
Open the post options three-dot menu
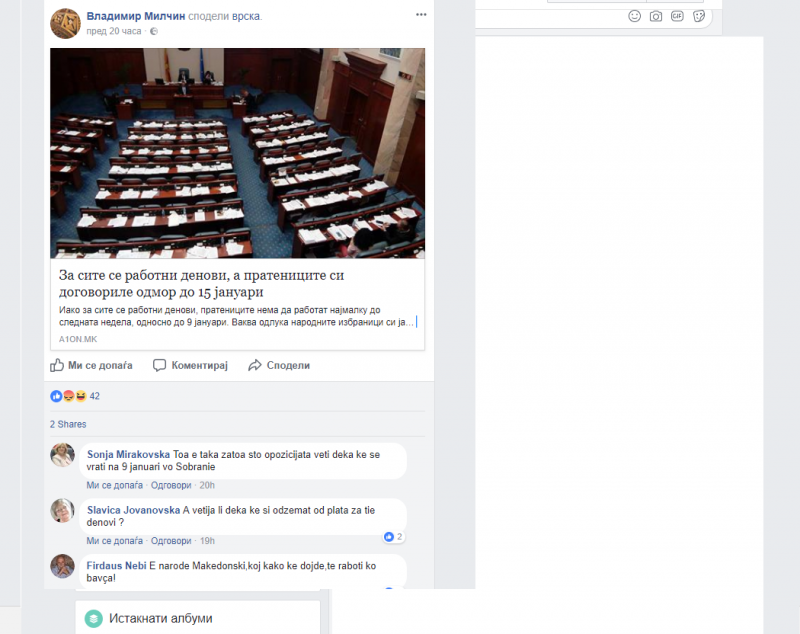(421, 15)
